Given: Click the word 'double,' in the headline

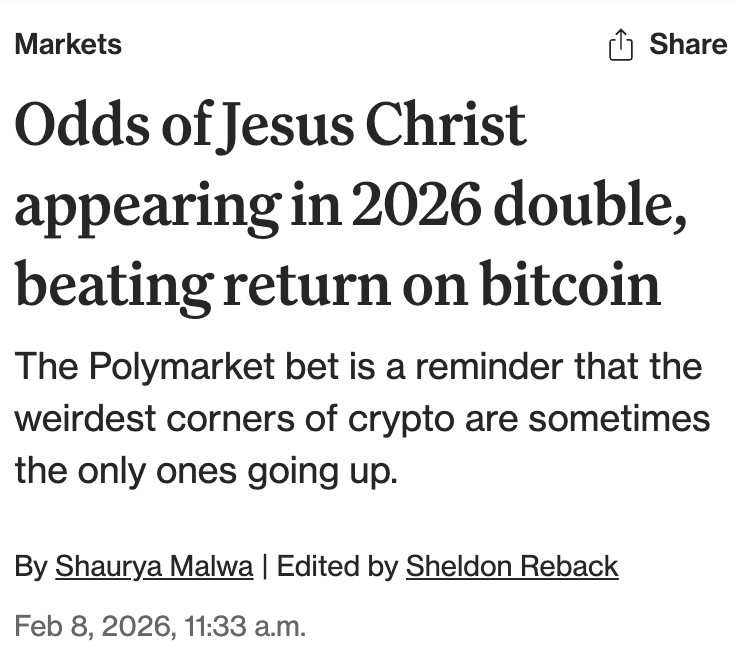Looking at the screenshot, I should [590, 205].
